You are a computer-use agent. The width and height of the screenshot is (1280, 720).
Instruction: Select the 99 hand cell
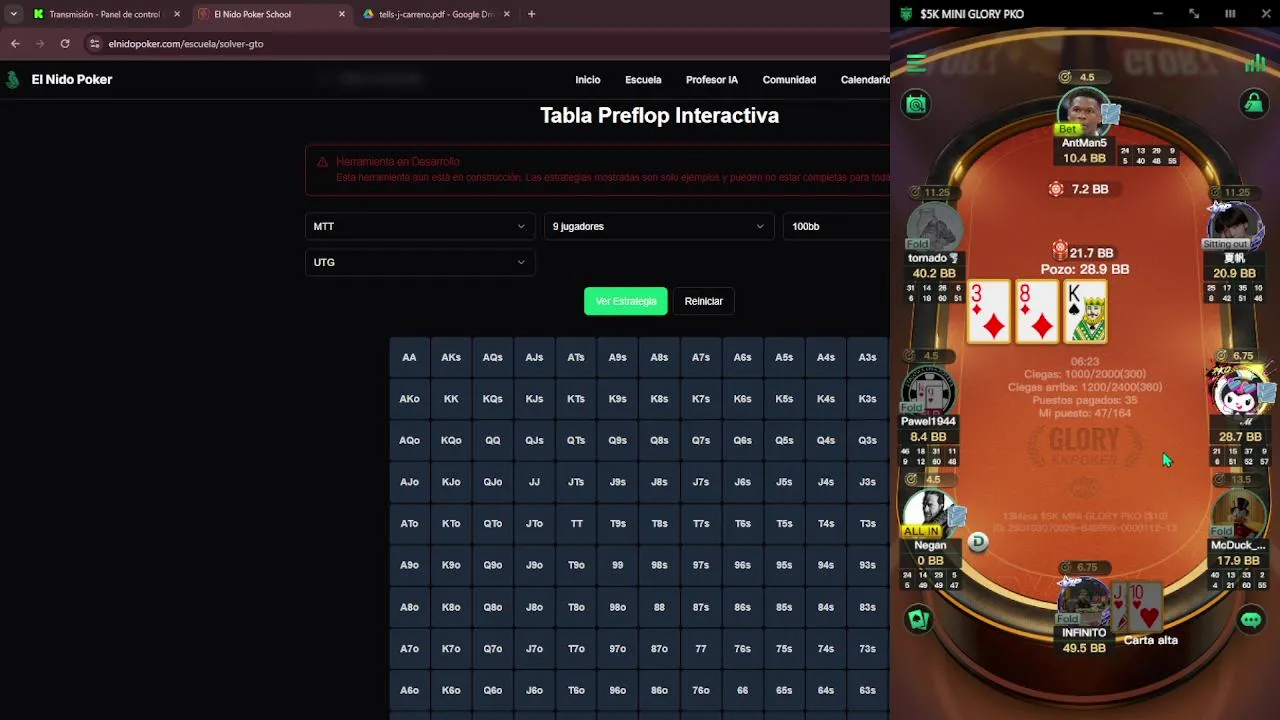pyautogui.click(x=618, y=565)
